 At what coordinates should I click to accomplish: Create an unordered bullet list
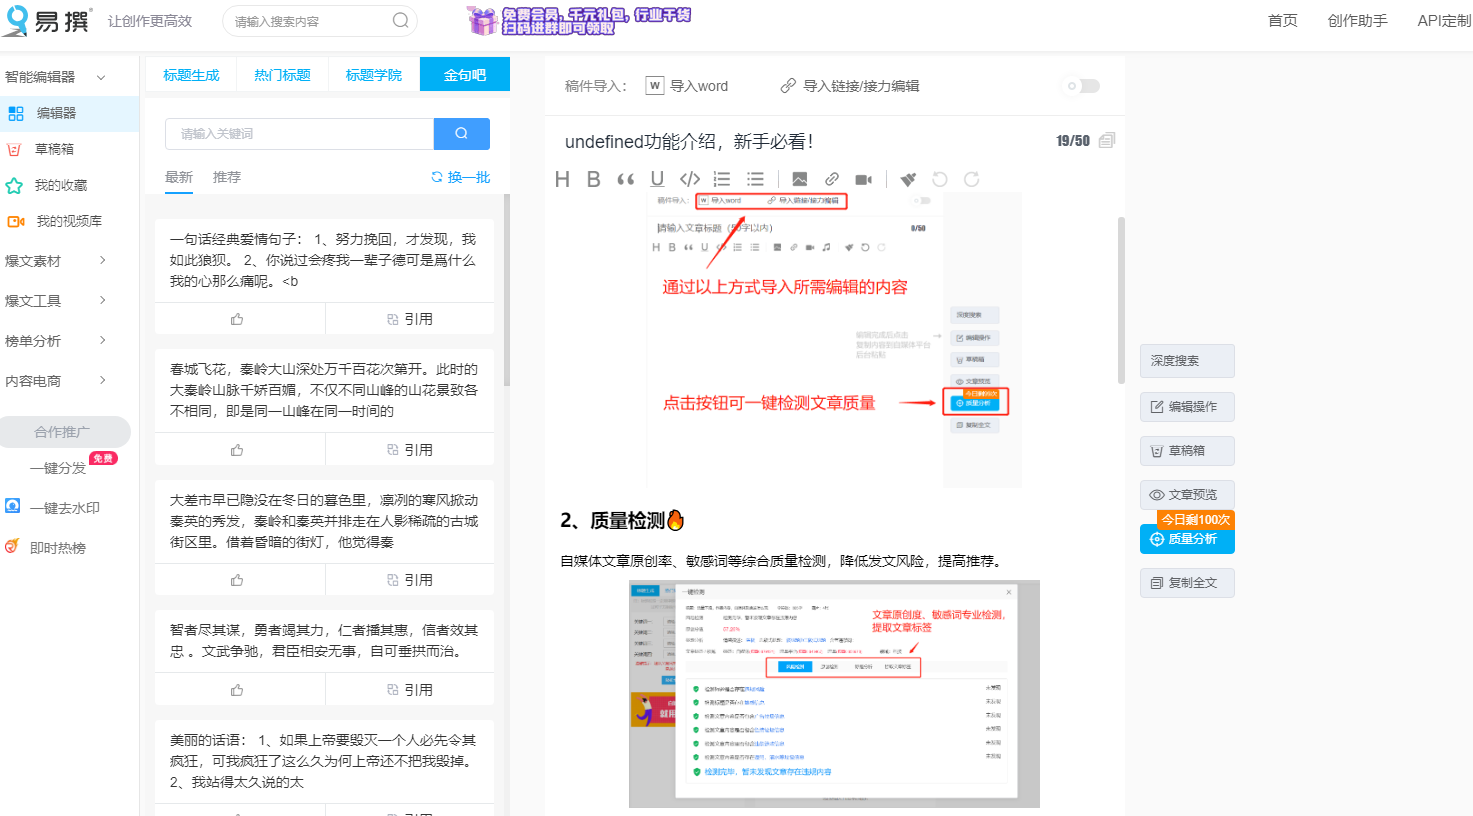(755, 179)
